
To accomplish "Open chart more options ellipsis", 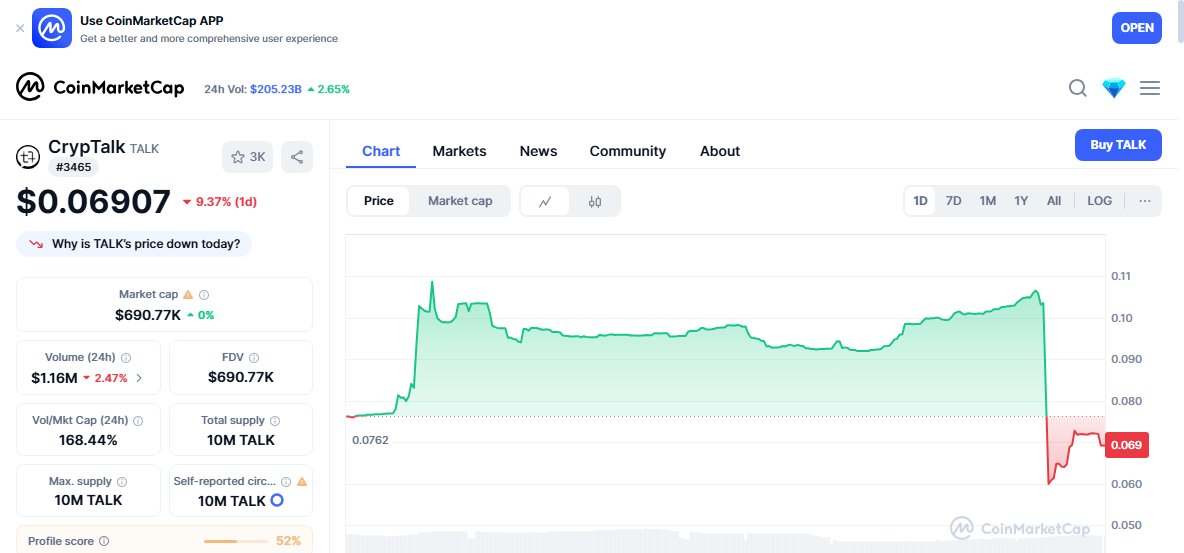I will coord(1145,201).
